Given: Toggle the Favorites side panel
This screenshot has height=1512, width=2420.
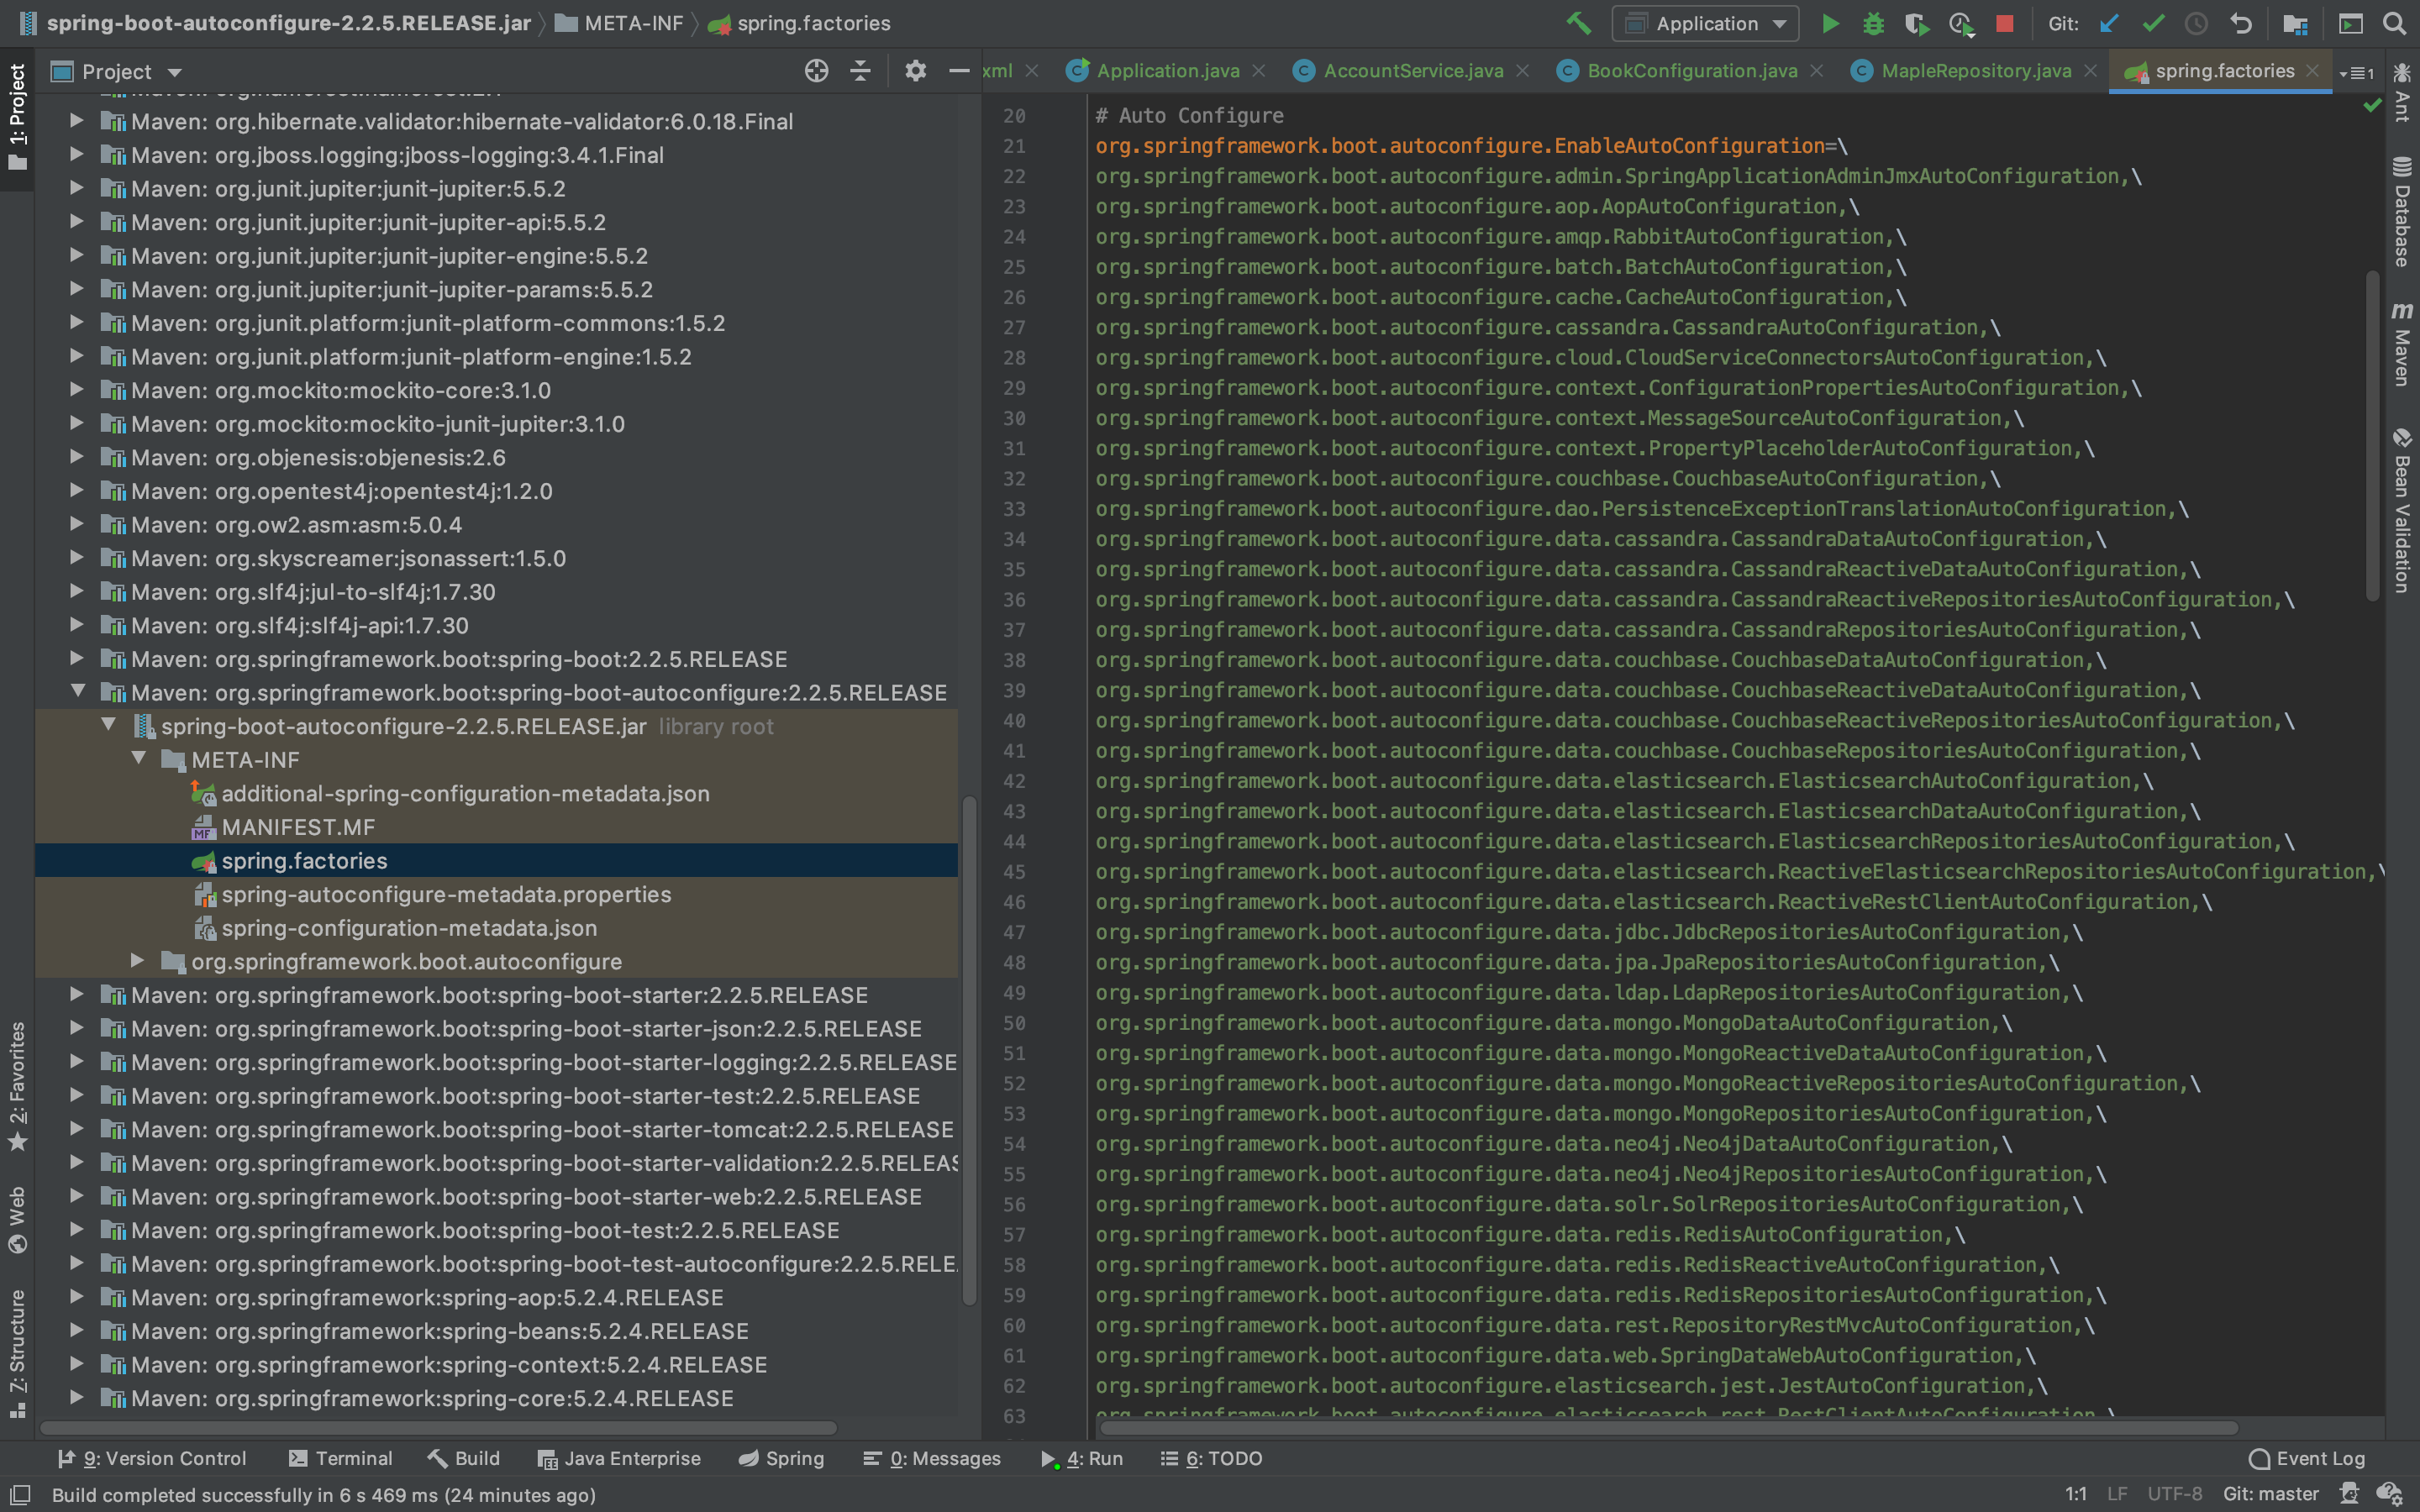Looking at the screenshot, I should click(17, 1085).
